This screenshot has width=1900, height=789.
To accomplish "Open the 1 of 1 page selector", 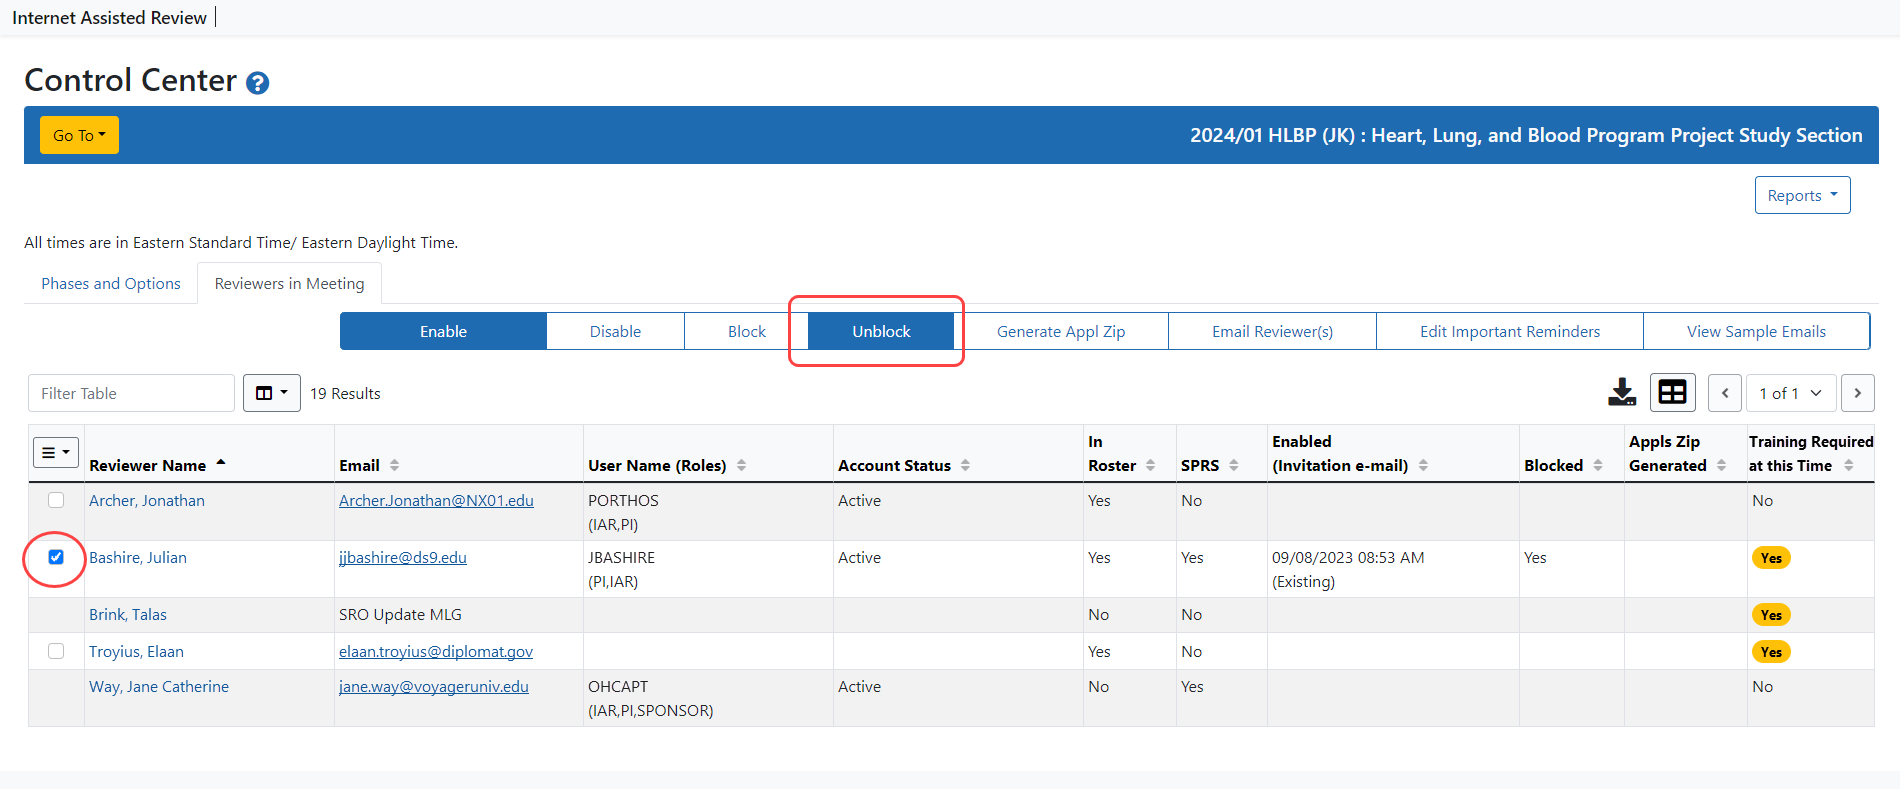I will (x=1790, y=393).
